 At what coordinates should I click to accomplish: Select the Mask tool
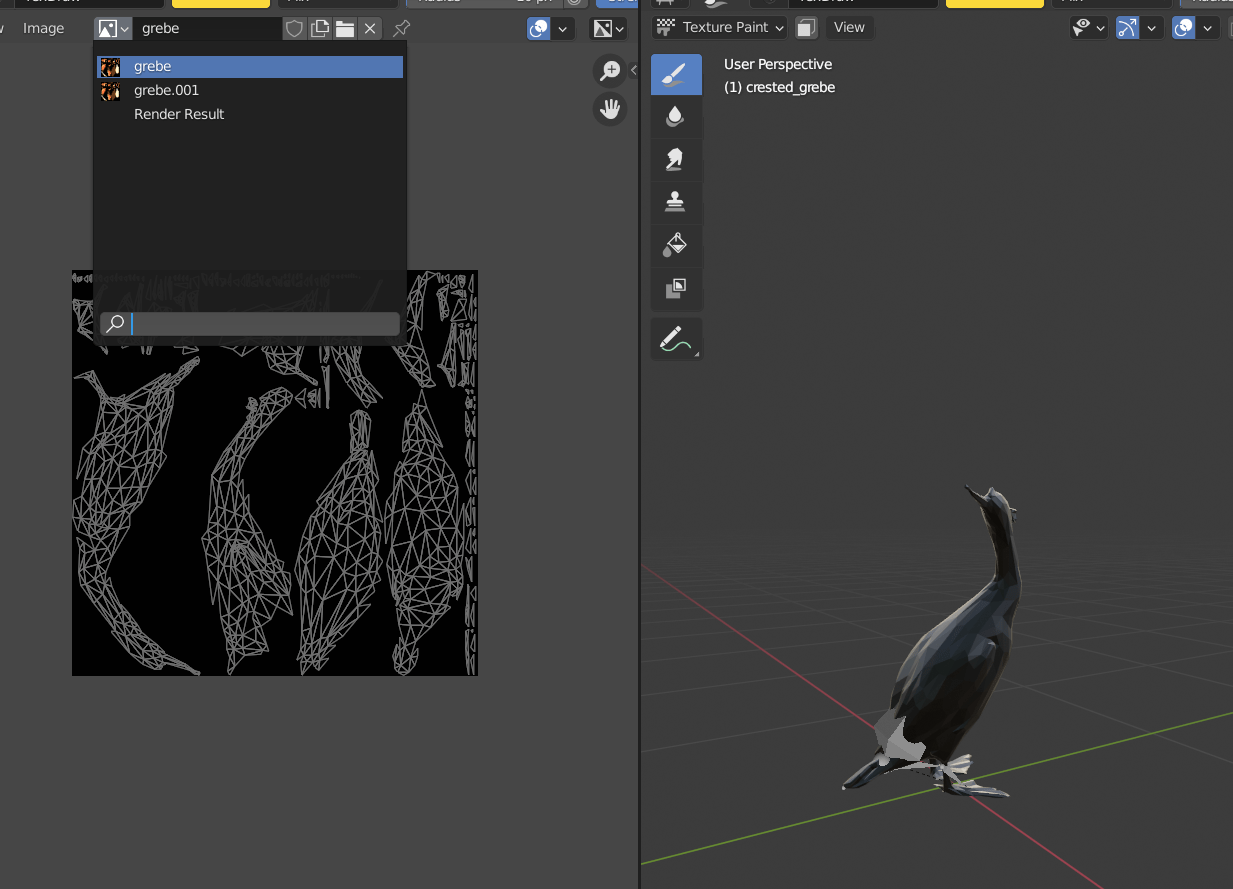click(677, 288)
